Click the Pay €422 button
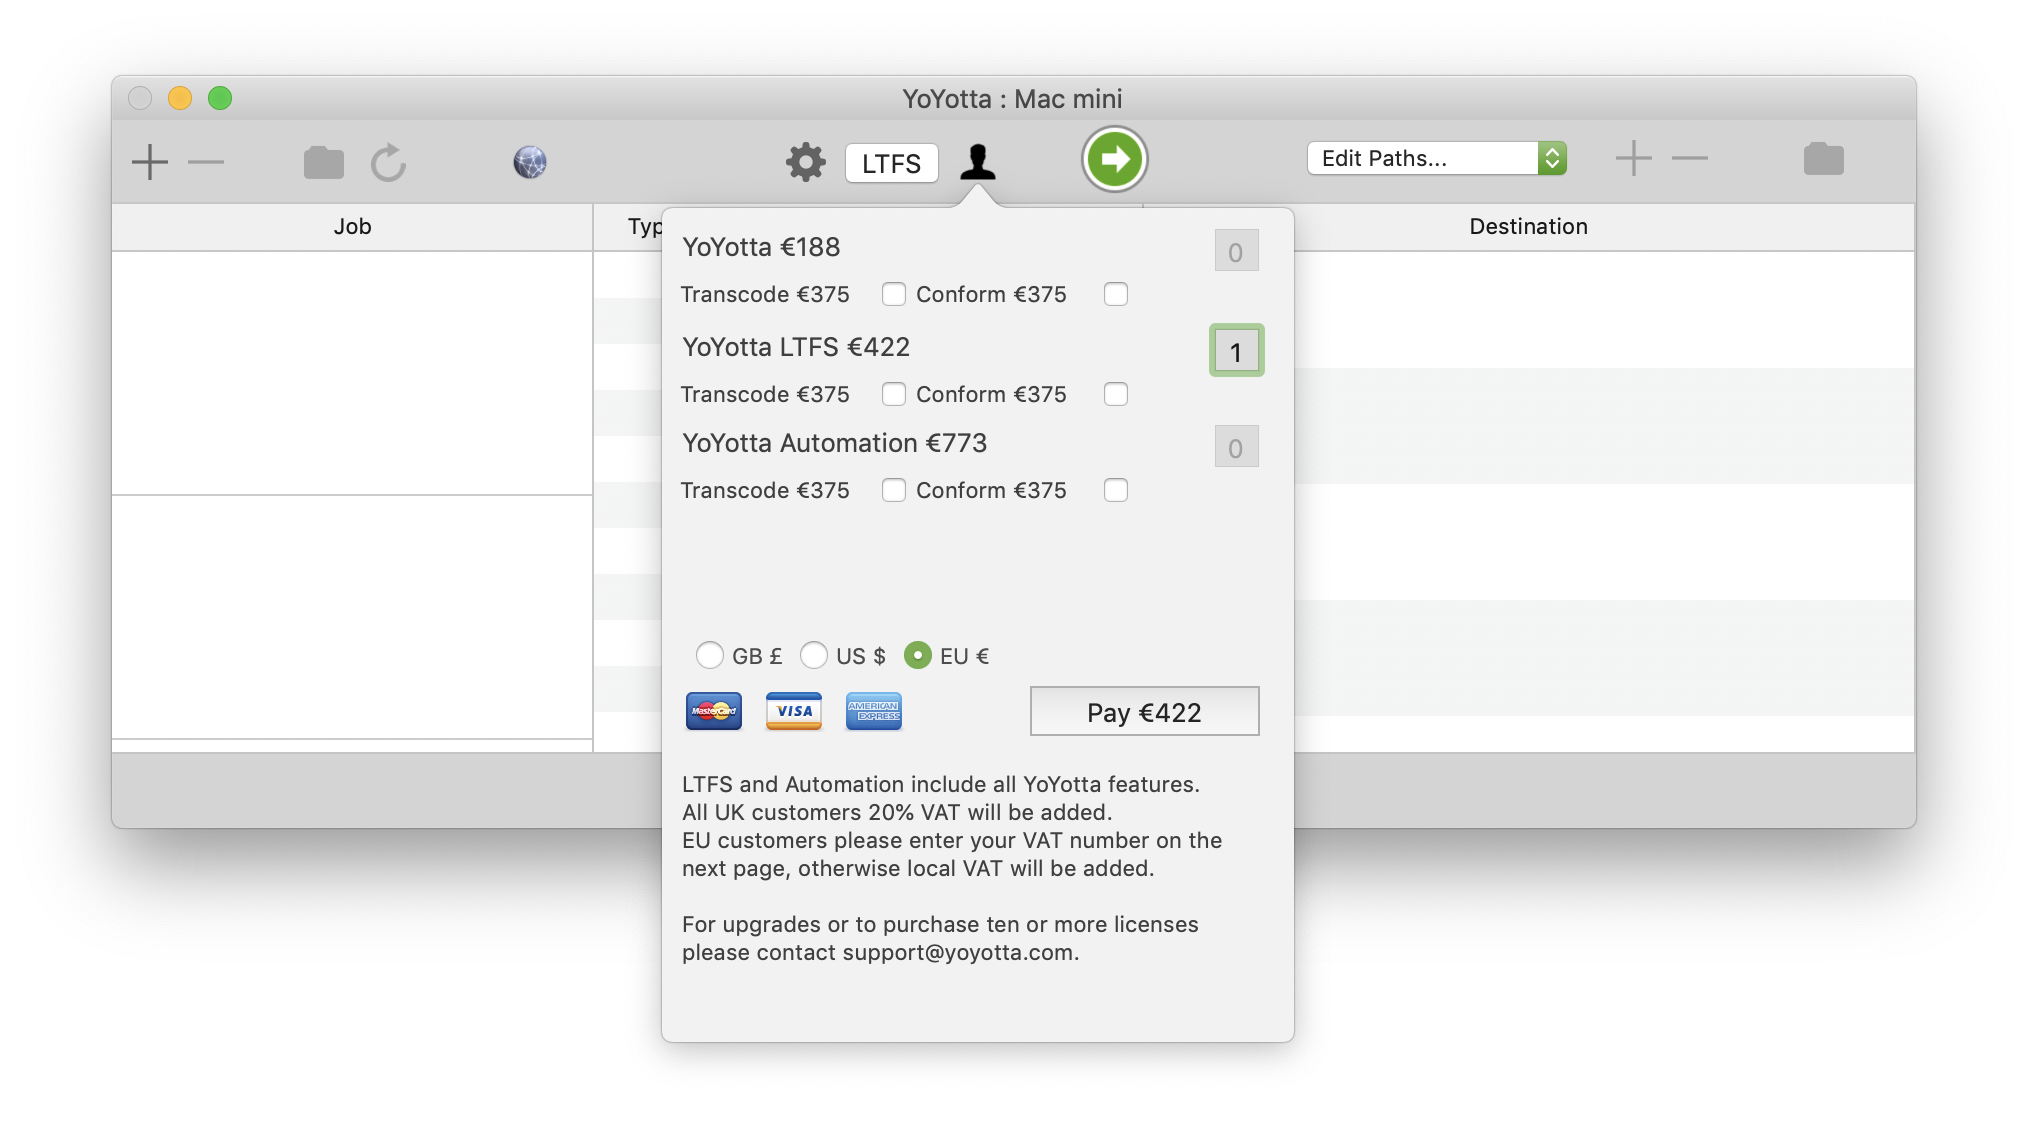This screenshot has height=1122, width=2028. pyautogui.click(x=1144, y=711)
